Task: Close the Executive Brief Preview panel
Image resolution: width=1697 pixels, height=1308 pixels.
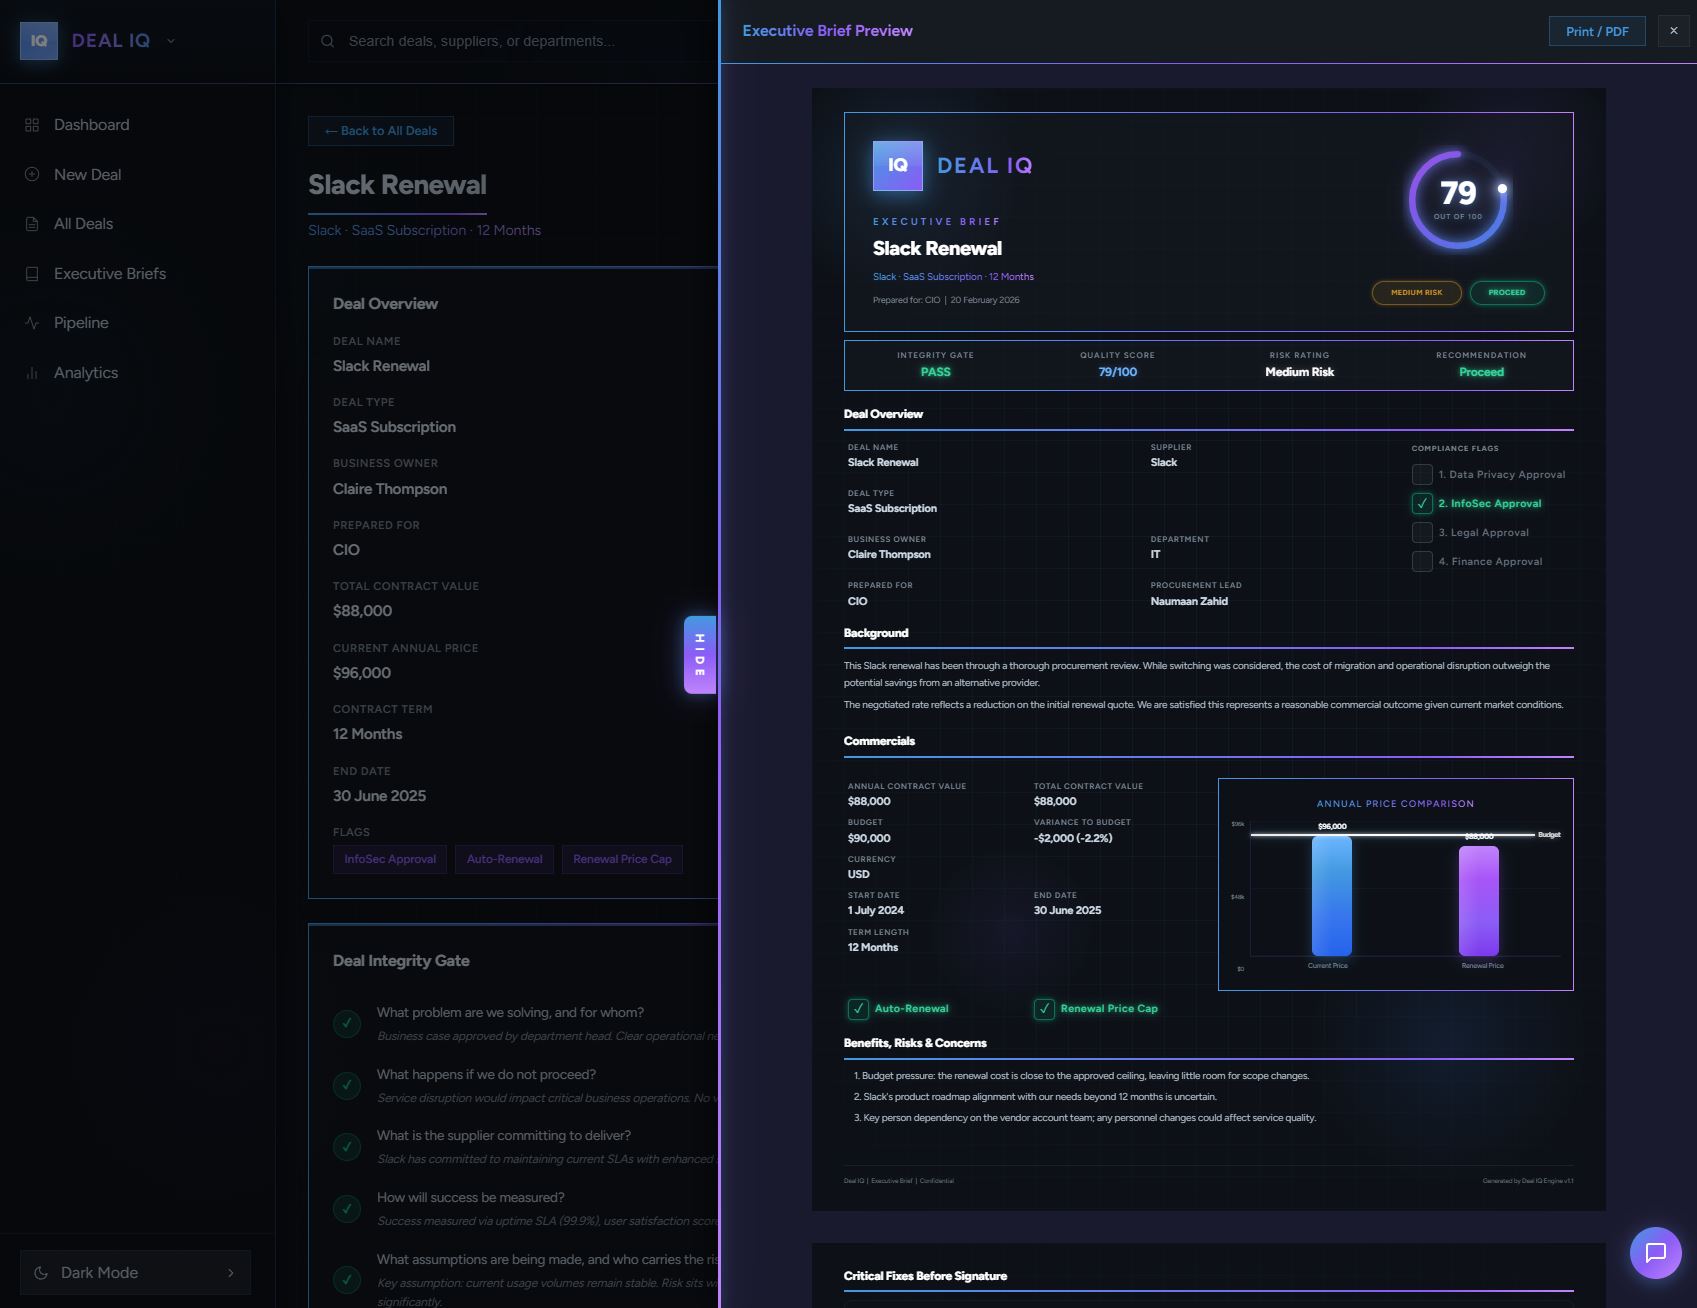Action: click(1674, 31)
